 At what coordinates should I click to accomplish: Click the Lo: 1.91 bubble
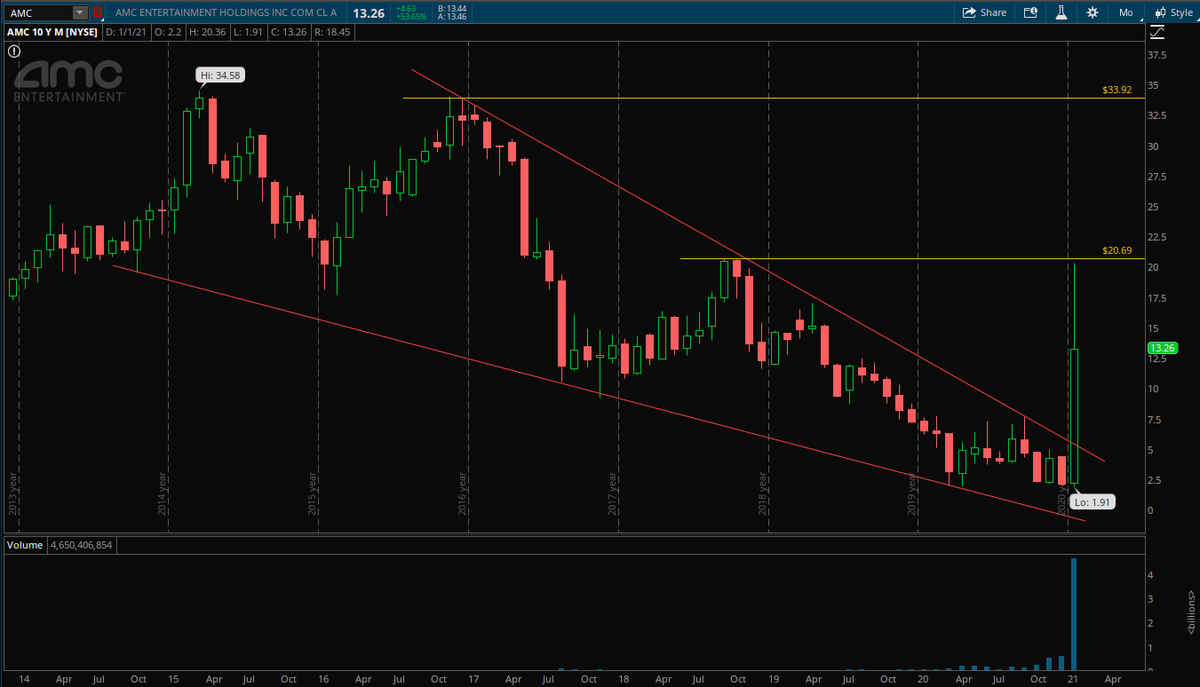tap(1092, 502)
